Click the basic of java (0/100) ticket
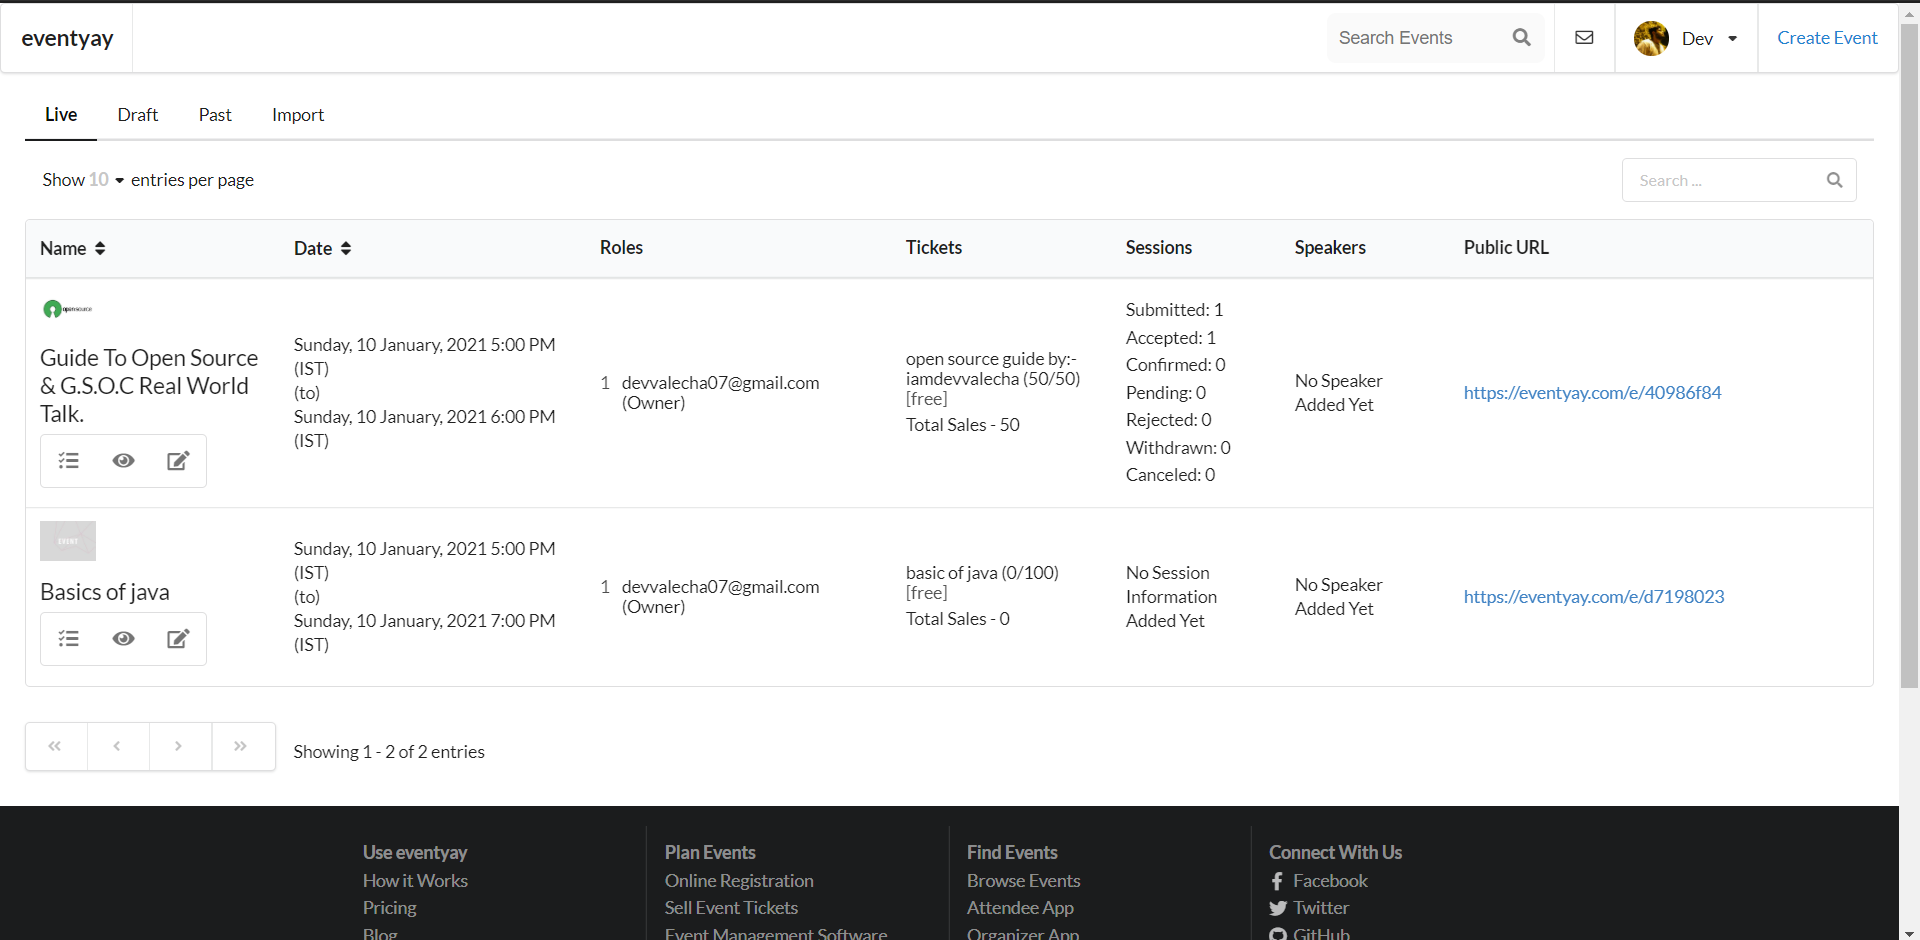Viewport: 1920px width, 940px height. tap(982, 573)
